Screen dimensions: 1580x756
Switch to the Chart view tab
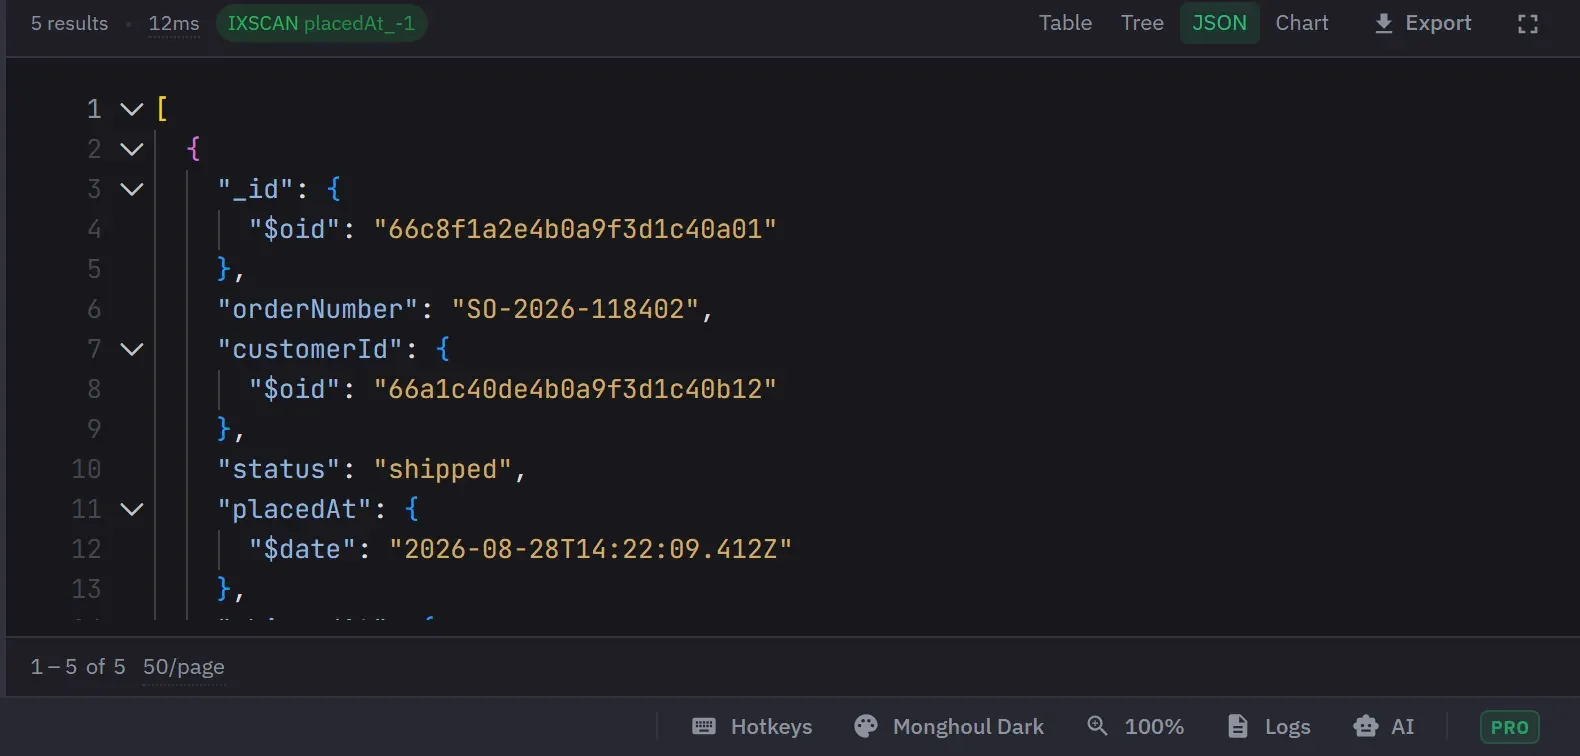coord(1302,23)
